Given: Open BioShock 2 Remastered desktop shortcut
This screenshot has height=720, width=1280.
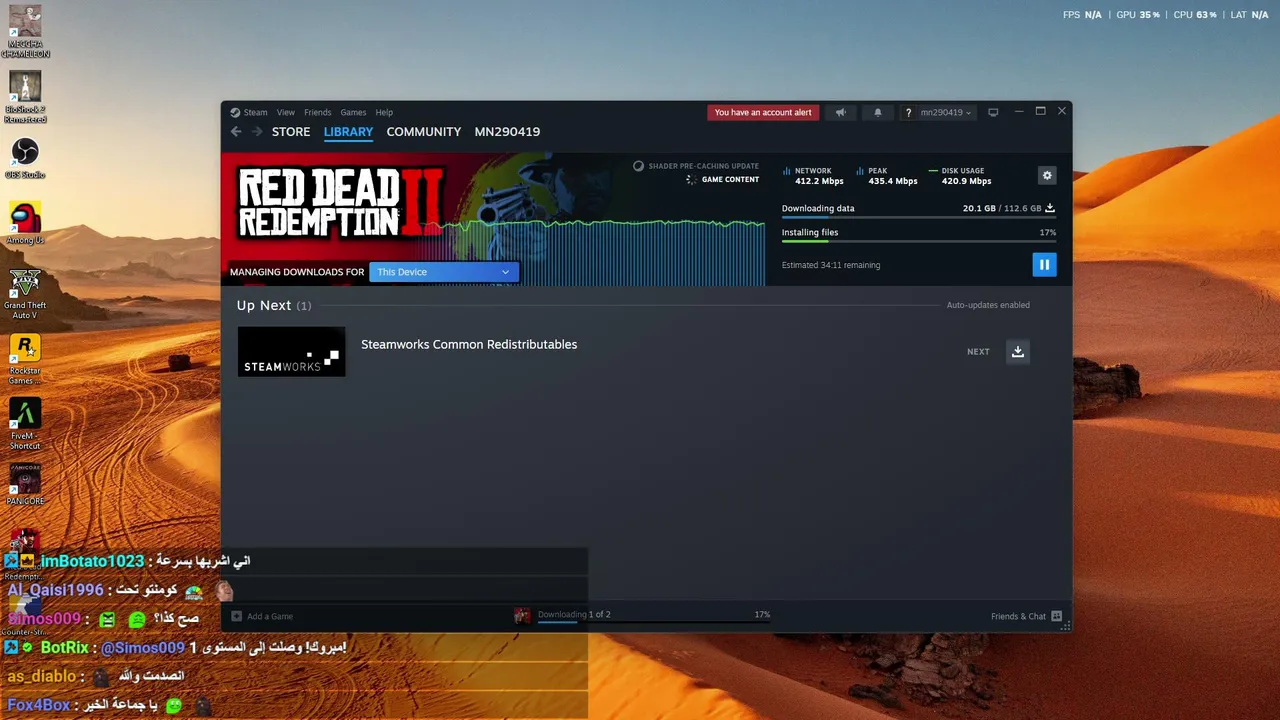Looking at the screenshot, I should coord(25,98).
